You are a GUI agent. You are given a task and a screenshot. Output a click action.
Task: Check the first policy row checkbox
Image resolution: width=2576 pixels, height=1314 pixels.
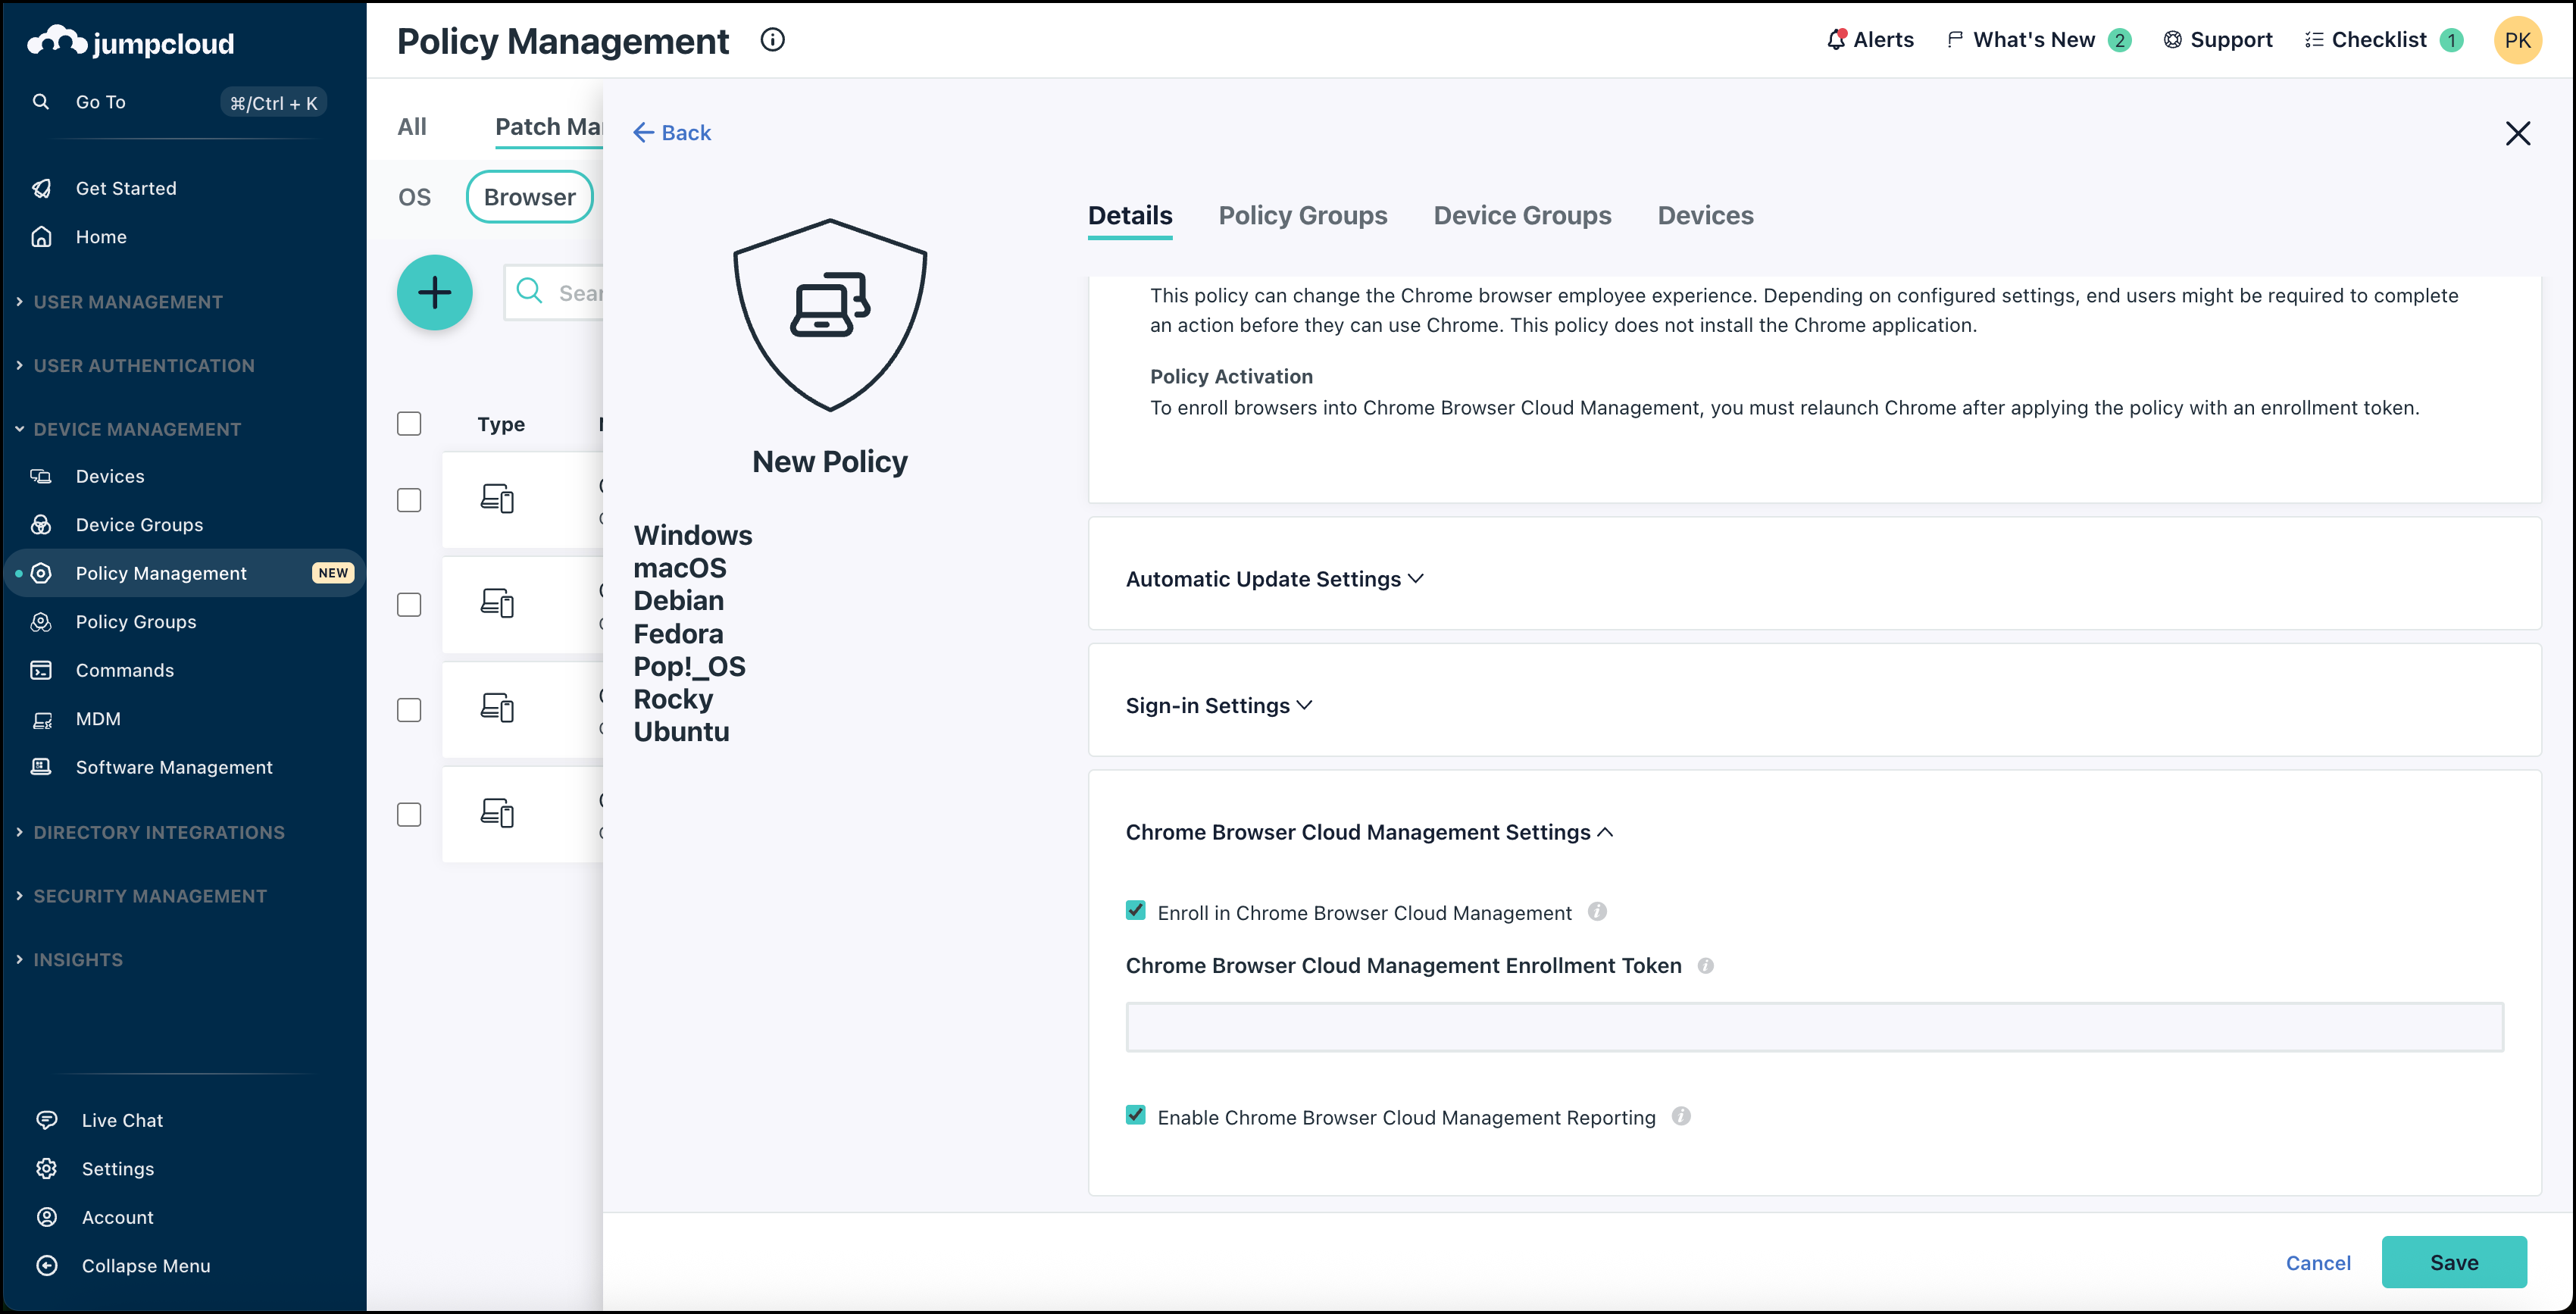[x=409, y=500]
